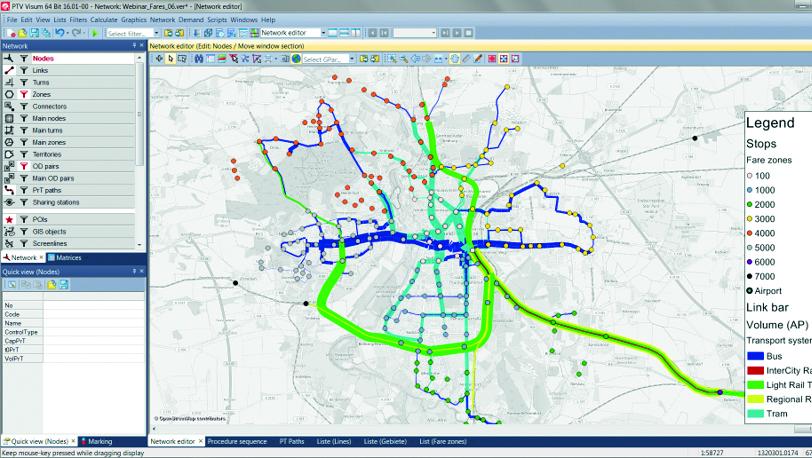This screenshot has width=812, height=458.
Task: Select the Sharing stations eye icon
Action: pos(9,202)
